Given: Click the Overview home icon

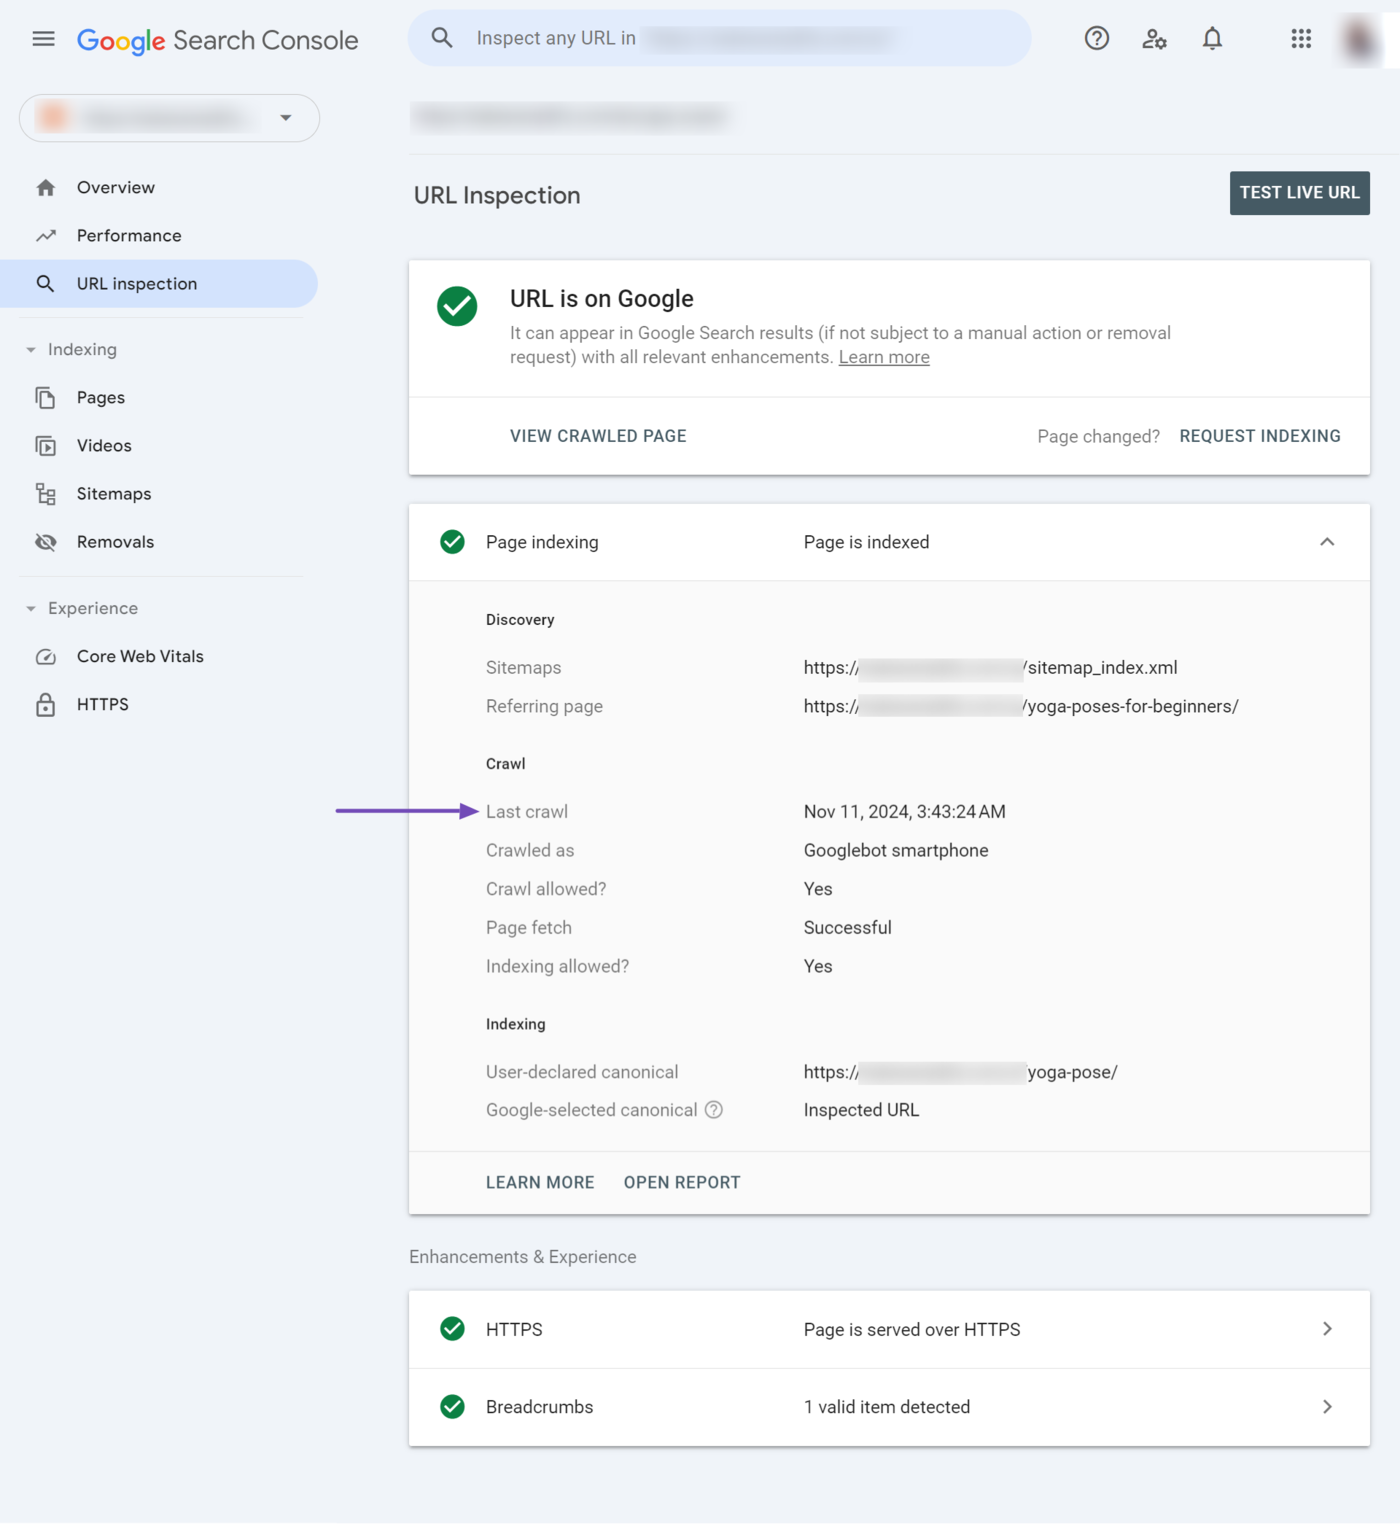Looking at the screenshot, I should click(46, 188).
